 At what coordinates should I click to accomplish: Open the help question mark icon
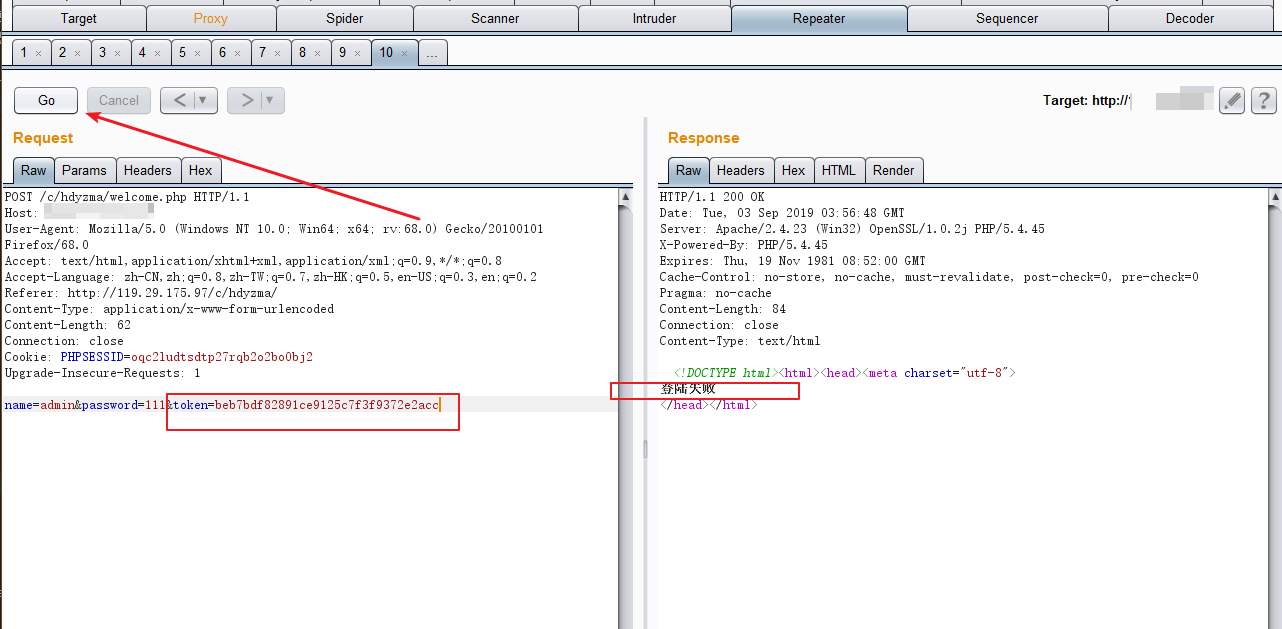point(1263,100)
